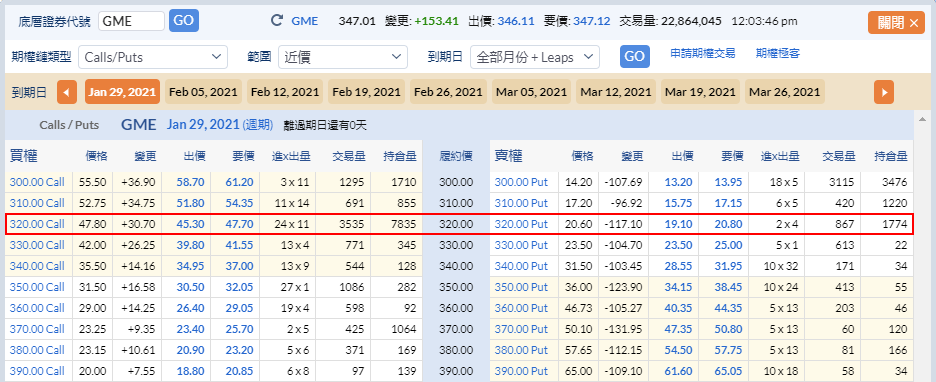Viewport: 936px width, 382px height.
Task: Open the 期權鏈類型 Calls/Puts dropdown
Action: coord(153,57)
